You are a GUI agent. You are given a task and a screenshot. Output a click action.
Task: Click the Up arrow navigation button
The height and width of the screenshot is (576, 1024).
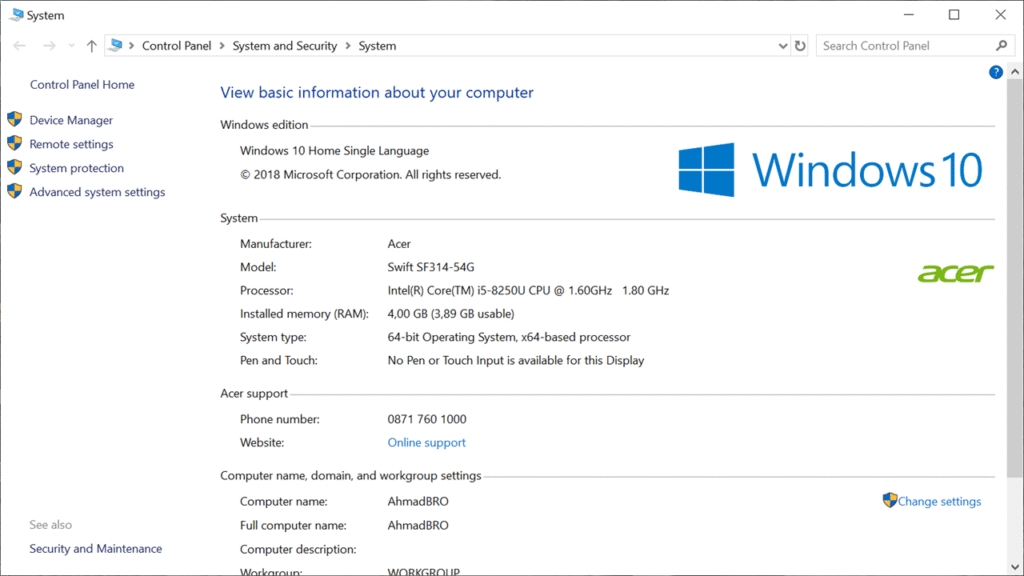(x=92, y=46)
